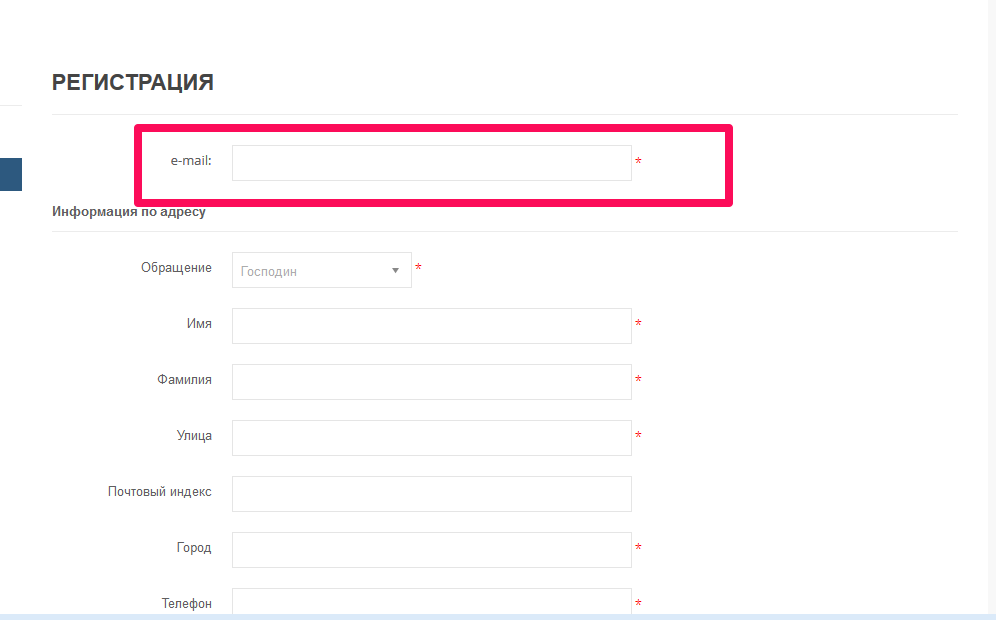996x620 pixels.
Task: Focus the Телефон input field
Action: (x=432, y=601)
